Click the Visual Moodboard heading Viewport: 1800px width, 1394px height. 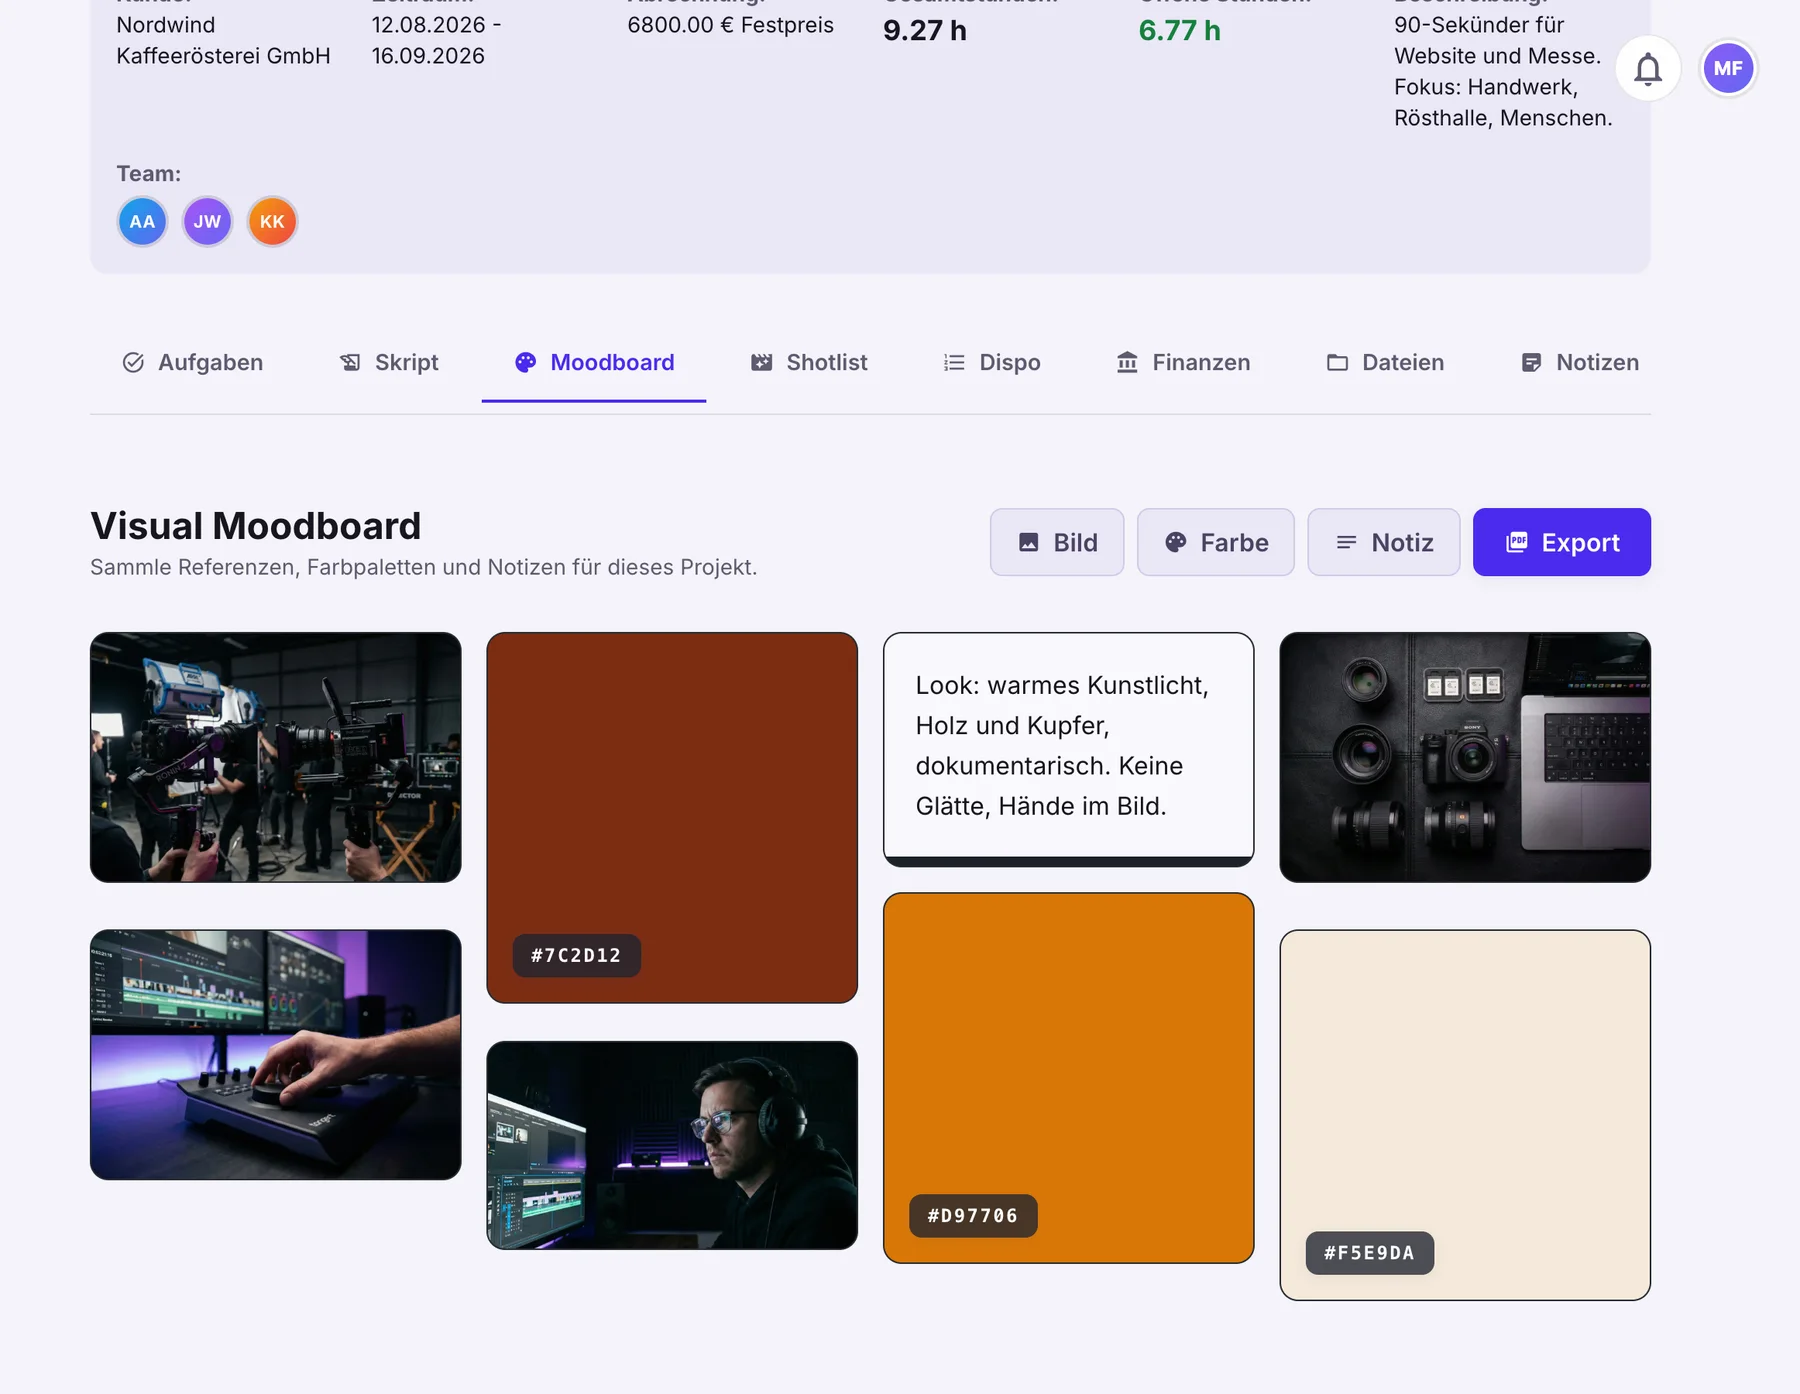coord(256,526)
